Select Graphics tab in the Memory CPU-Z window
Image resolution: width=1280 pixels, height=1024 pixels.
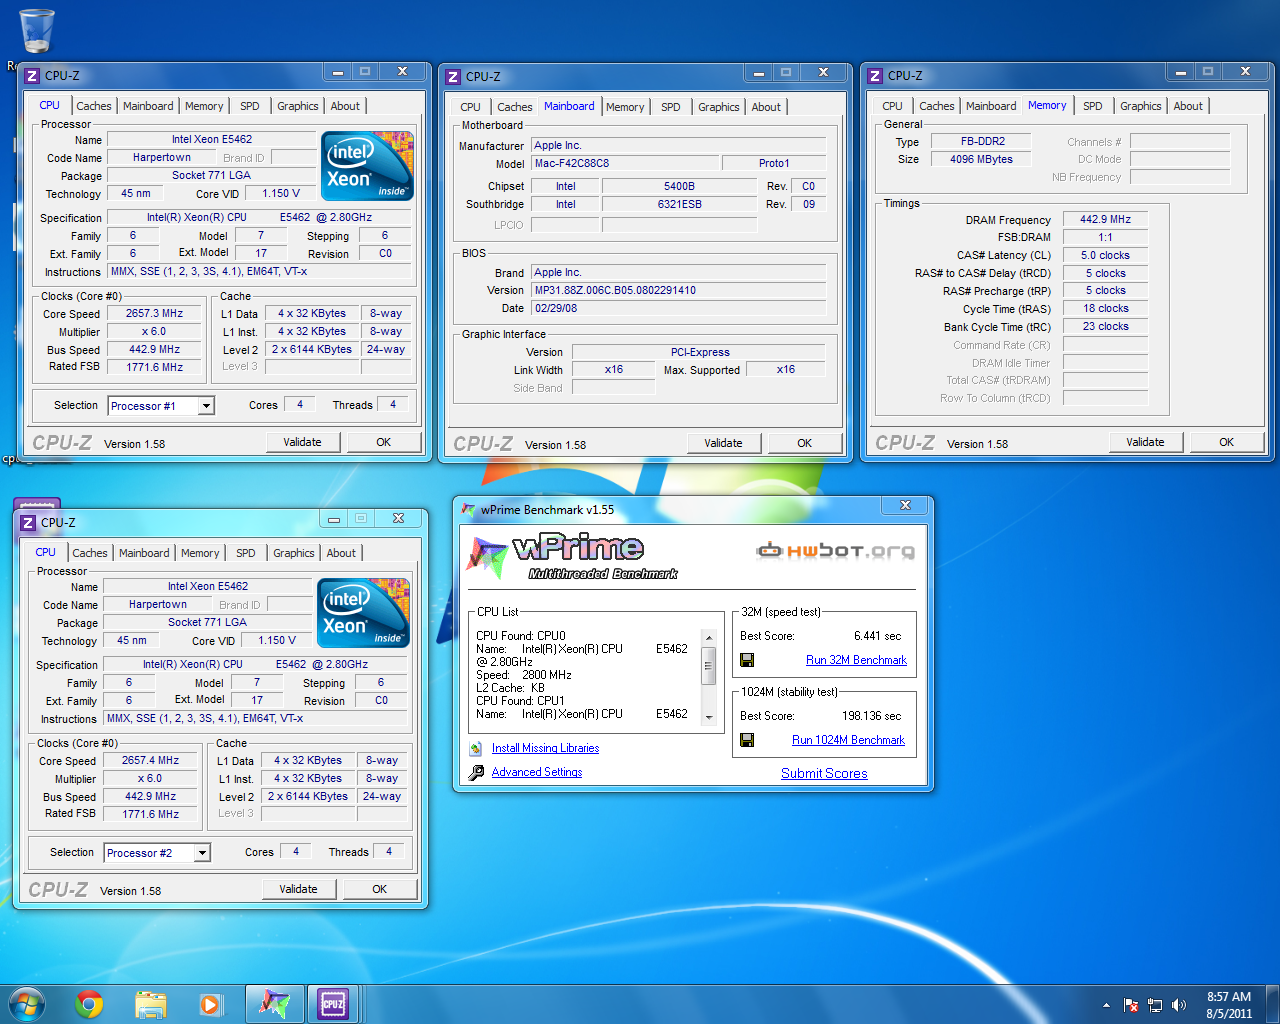coord(1141,106)
